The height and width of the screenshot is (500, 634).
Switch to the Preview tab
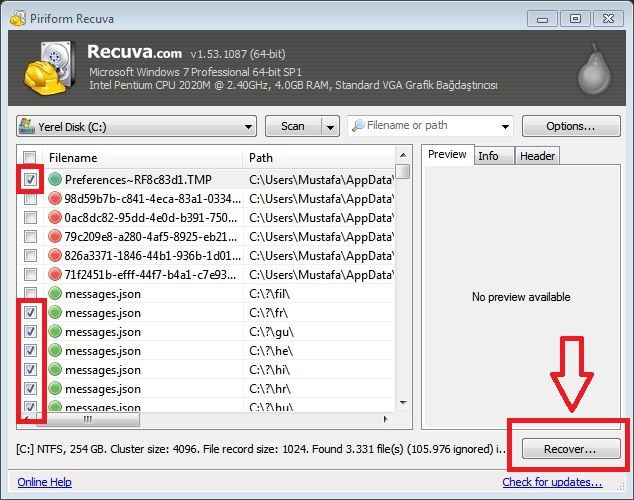pos(447,154)
